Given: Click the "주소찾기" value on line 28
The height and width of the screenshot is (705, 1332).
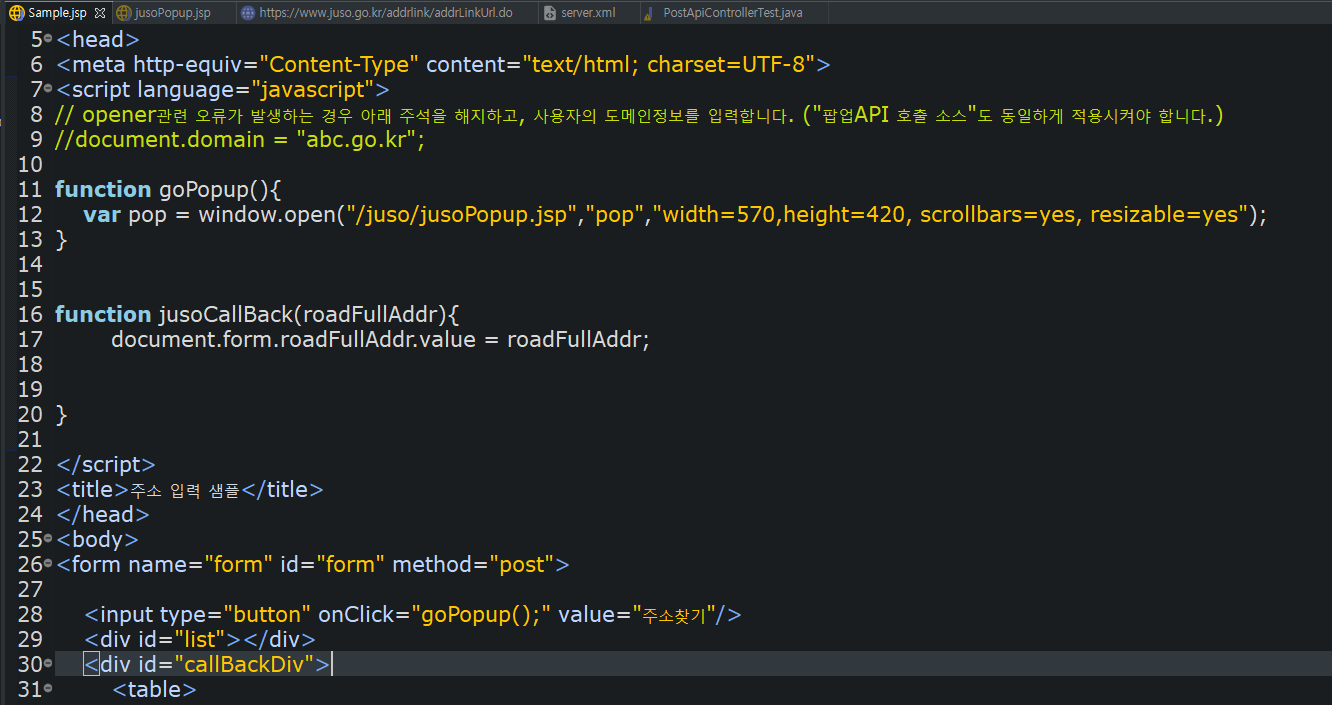Looking at the screenshot, I should [x=673, y=615].
